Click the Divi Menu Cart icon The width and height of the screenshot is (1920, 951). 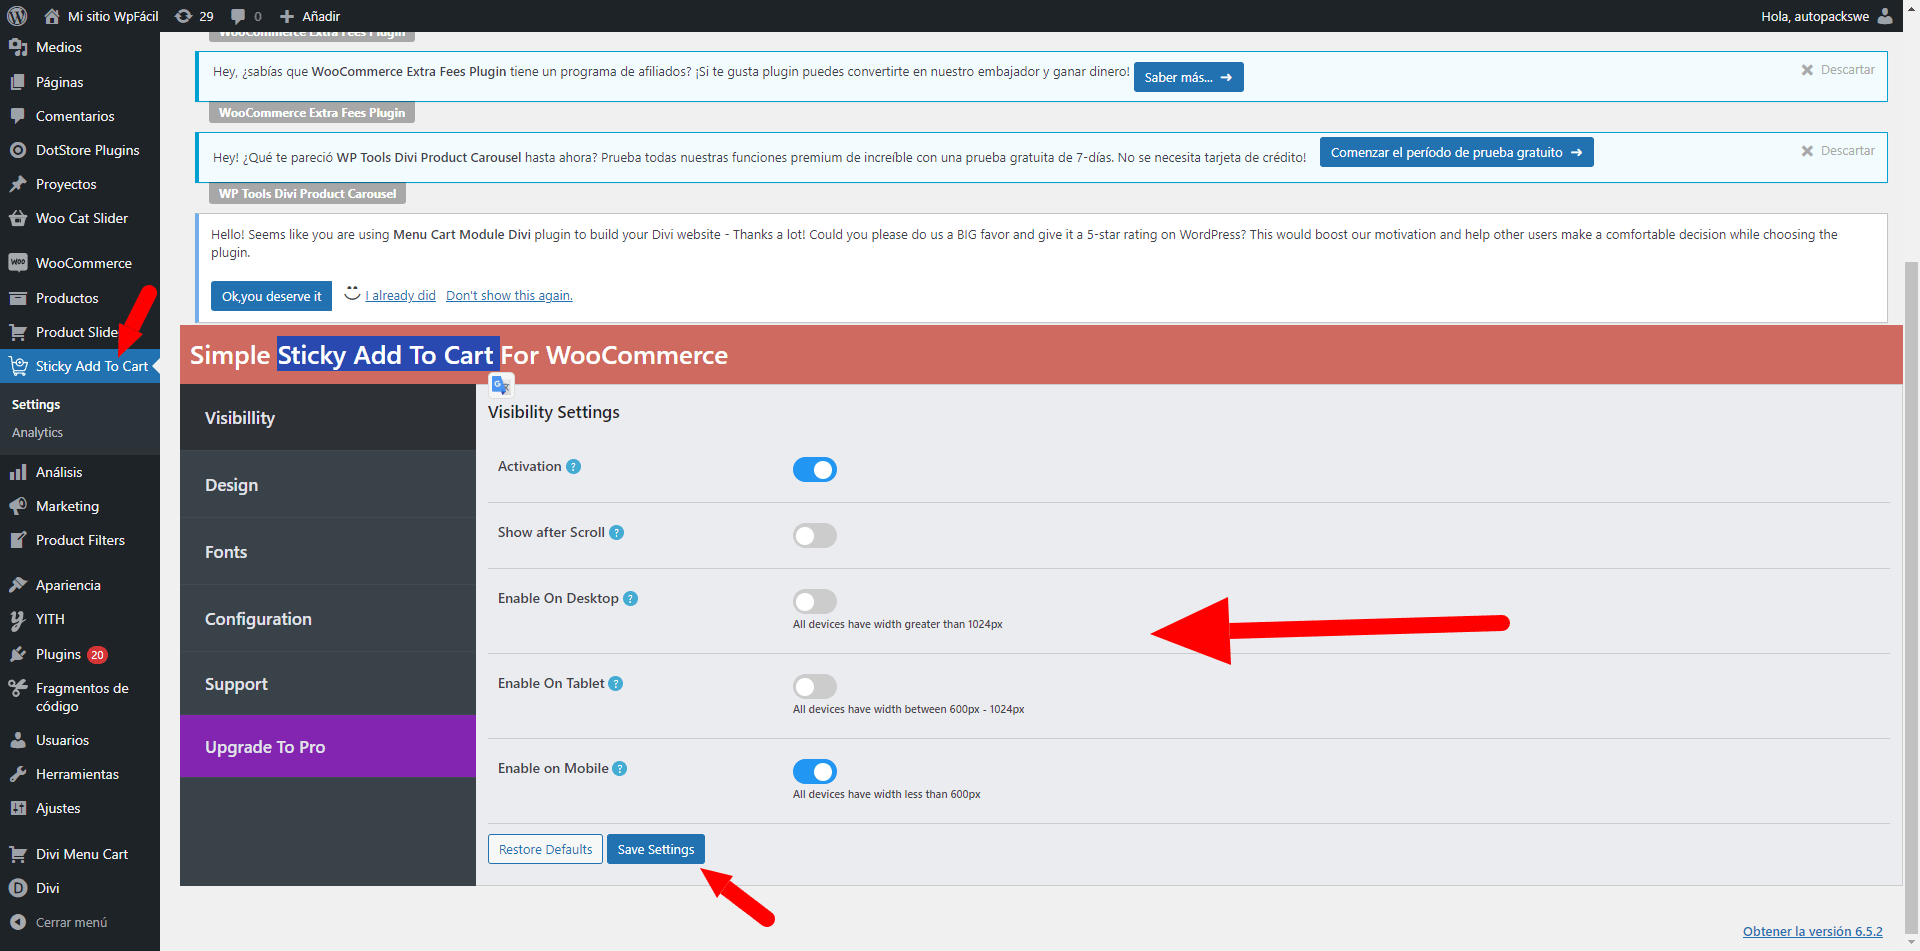click(x=18, y=854)
